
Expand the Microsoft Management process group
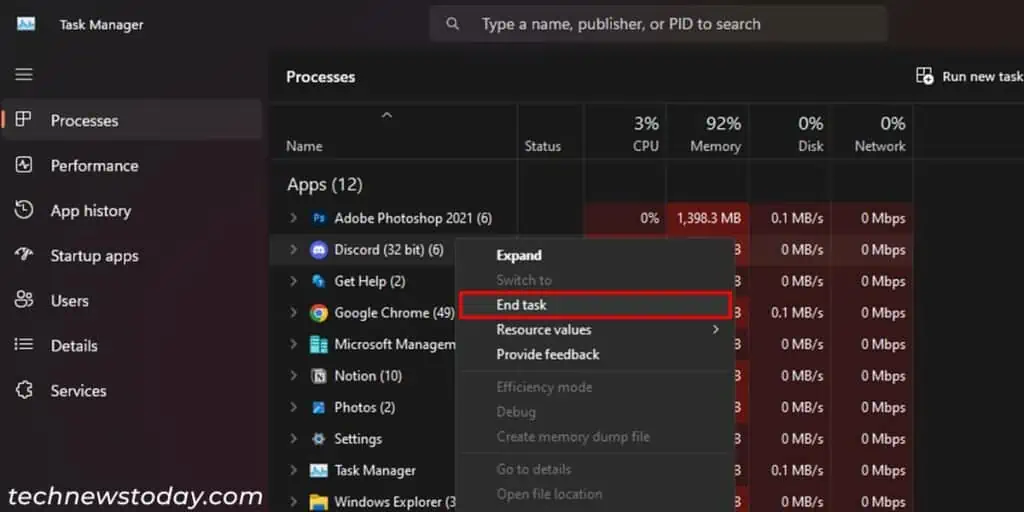click(293, 344)
